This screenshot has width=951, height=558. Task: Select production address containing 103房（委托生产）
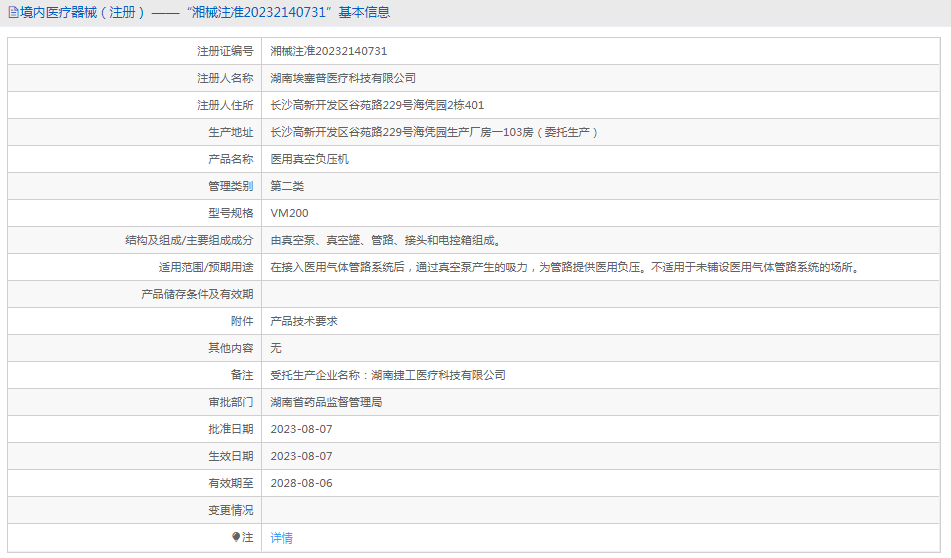click(x=434, y=132)
